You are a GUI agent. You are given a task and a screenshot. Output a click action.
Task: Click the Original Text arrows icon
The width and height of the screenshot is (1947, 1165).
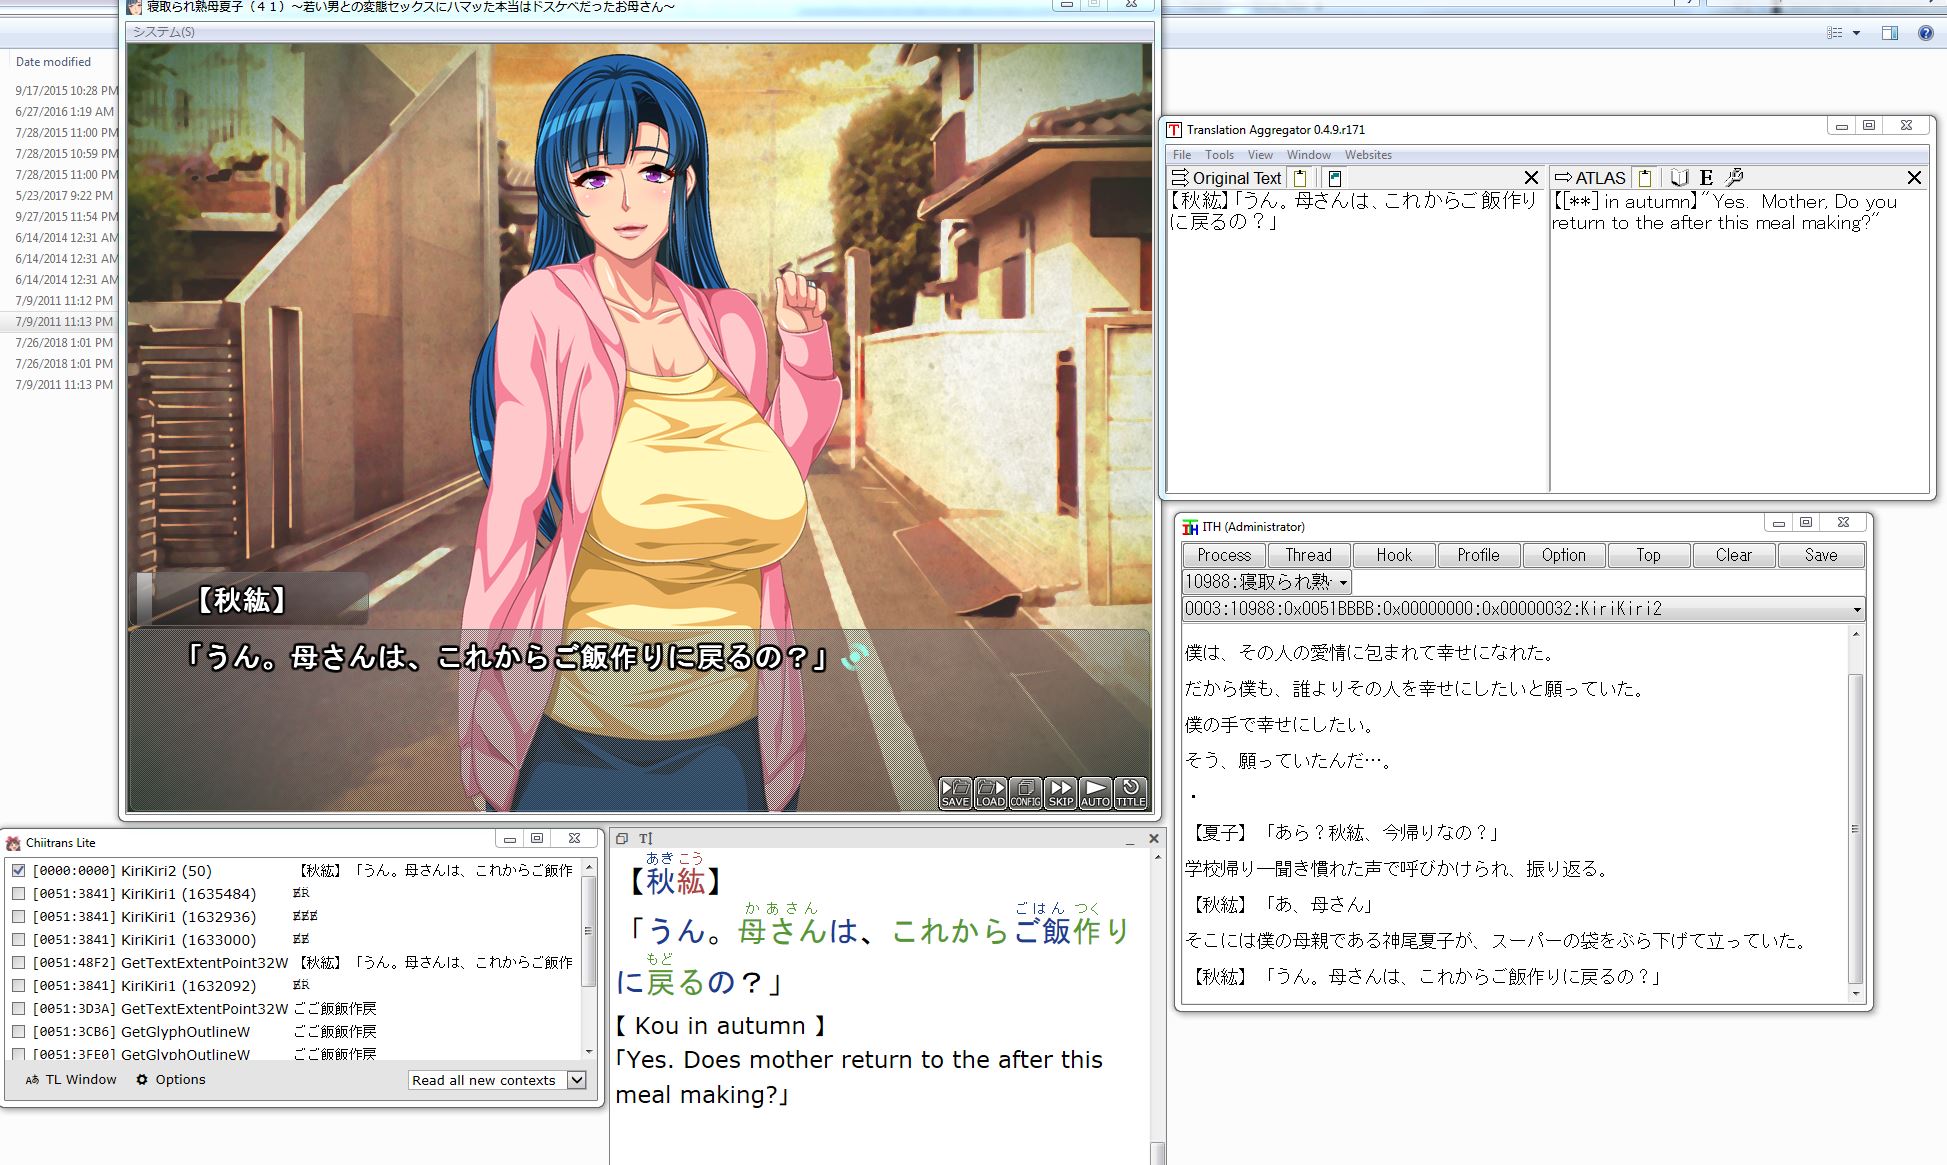[x=1180, y=178]
